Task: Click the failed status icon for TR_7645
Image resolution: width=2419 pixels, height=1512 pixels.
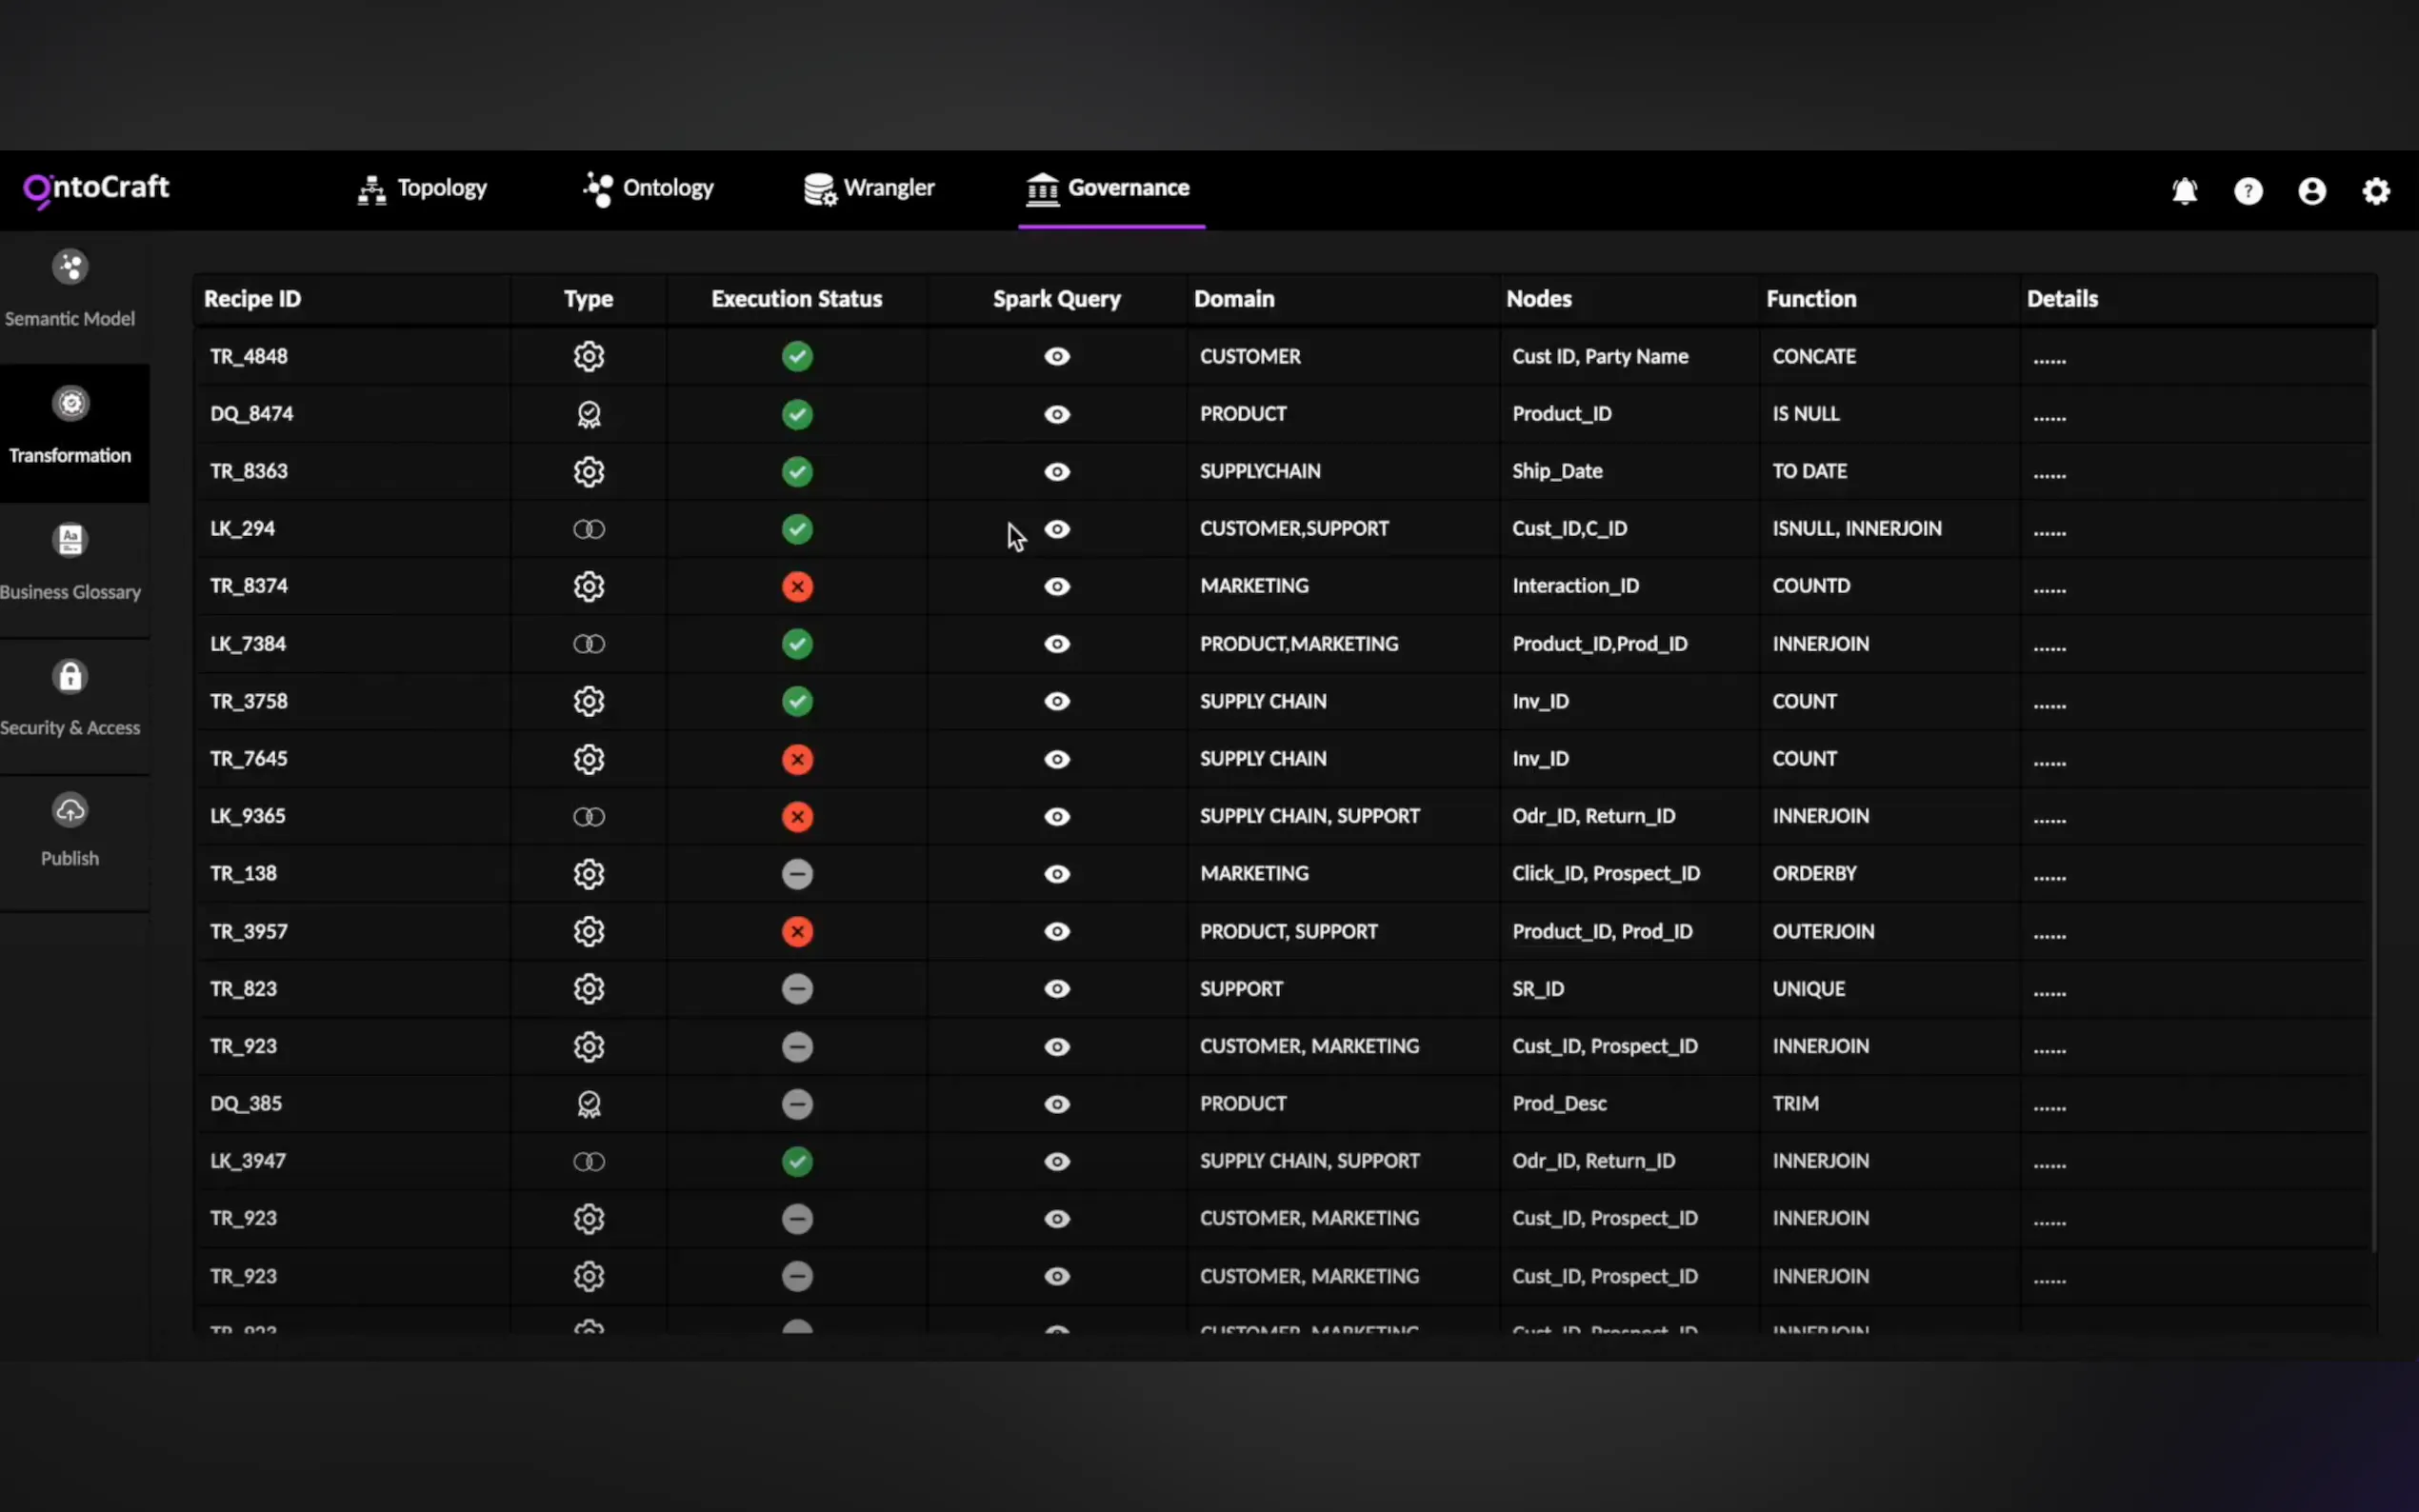Action: point(797,759)
